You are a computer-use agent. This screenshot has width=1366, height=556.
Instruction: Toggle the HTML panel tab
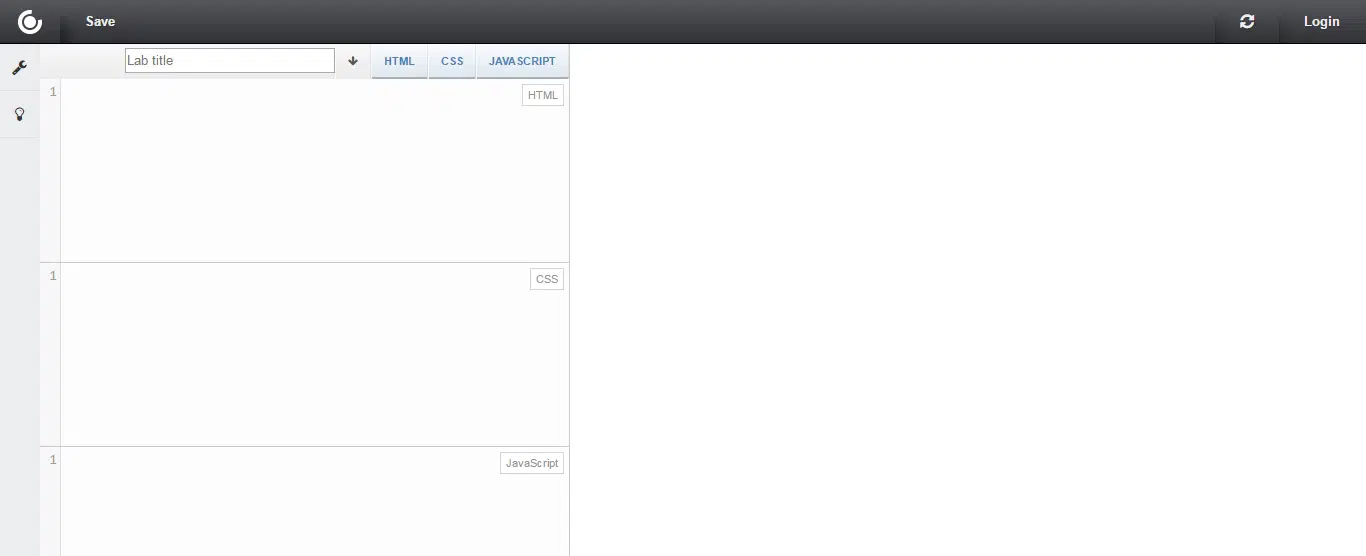[399, 61]
